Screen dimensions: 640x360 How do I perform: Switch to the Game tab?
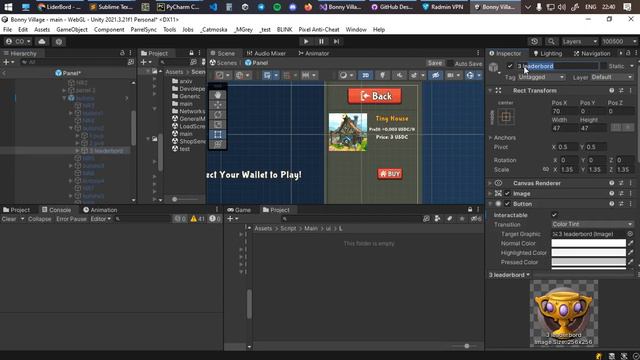[x=239, y=210]
